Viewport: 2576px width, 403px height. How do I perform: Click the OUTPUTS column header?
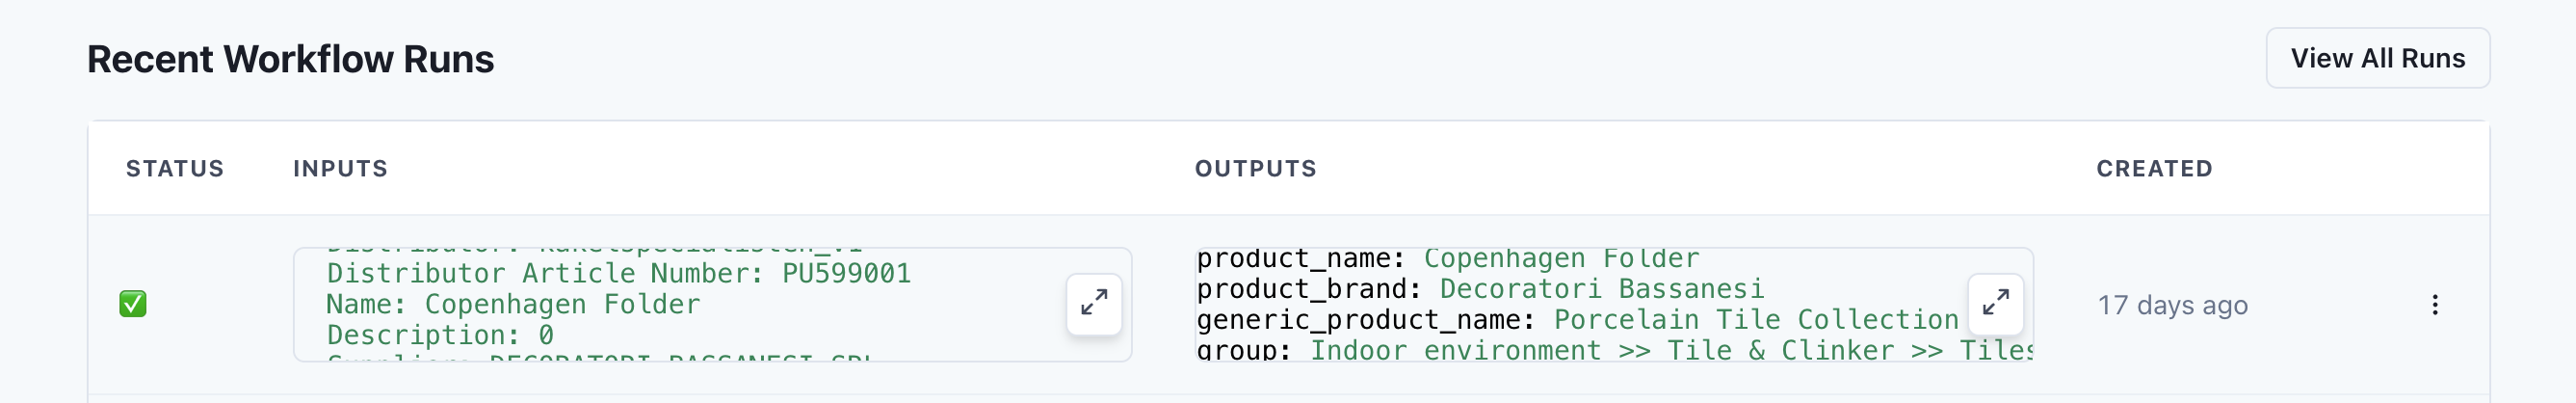pyautogui.click(x=1256, y=168)
